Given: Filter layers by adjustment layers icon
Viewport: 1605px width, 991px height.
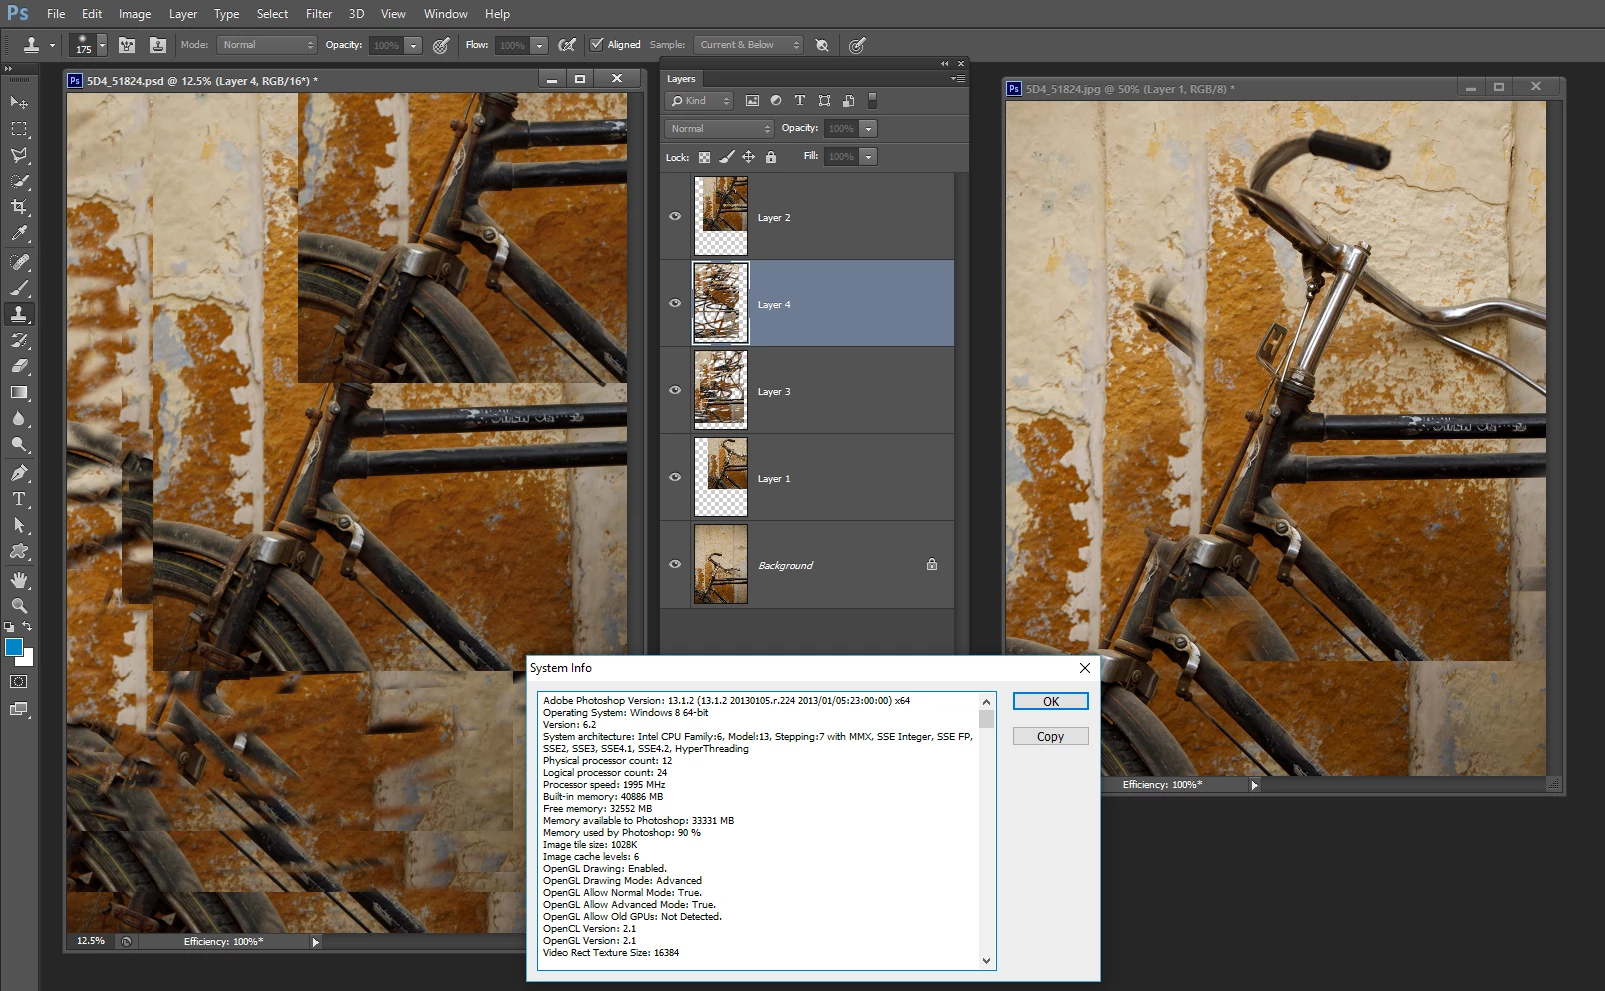Looking at the screenshot, I should [776, 101].
